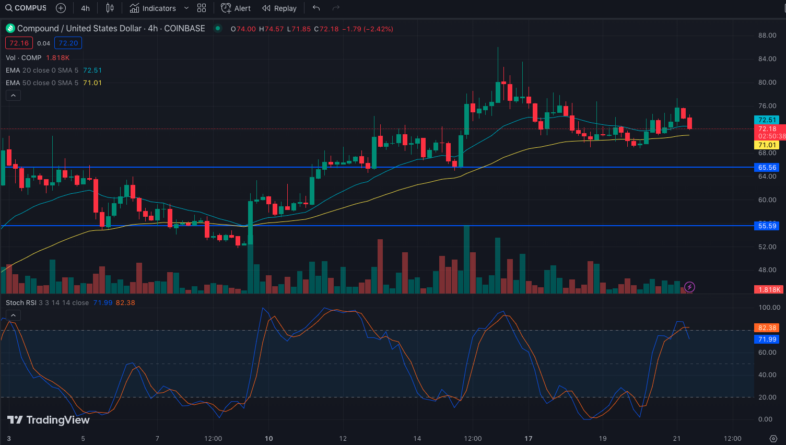786x445 pixels.
Task: Expand the favorite indicators dropdown arrow
Action: click(186, 8)
